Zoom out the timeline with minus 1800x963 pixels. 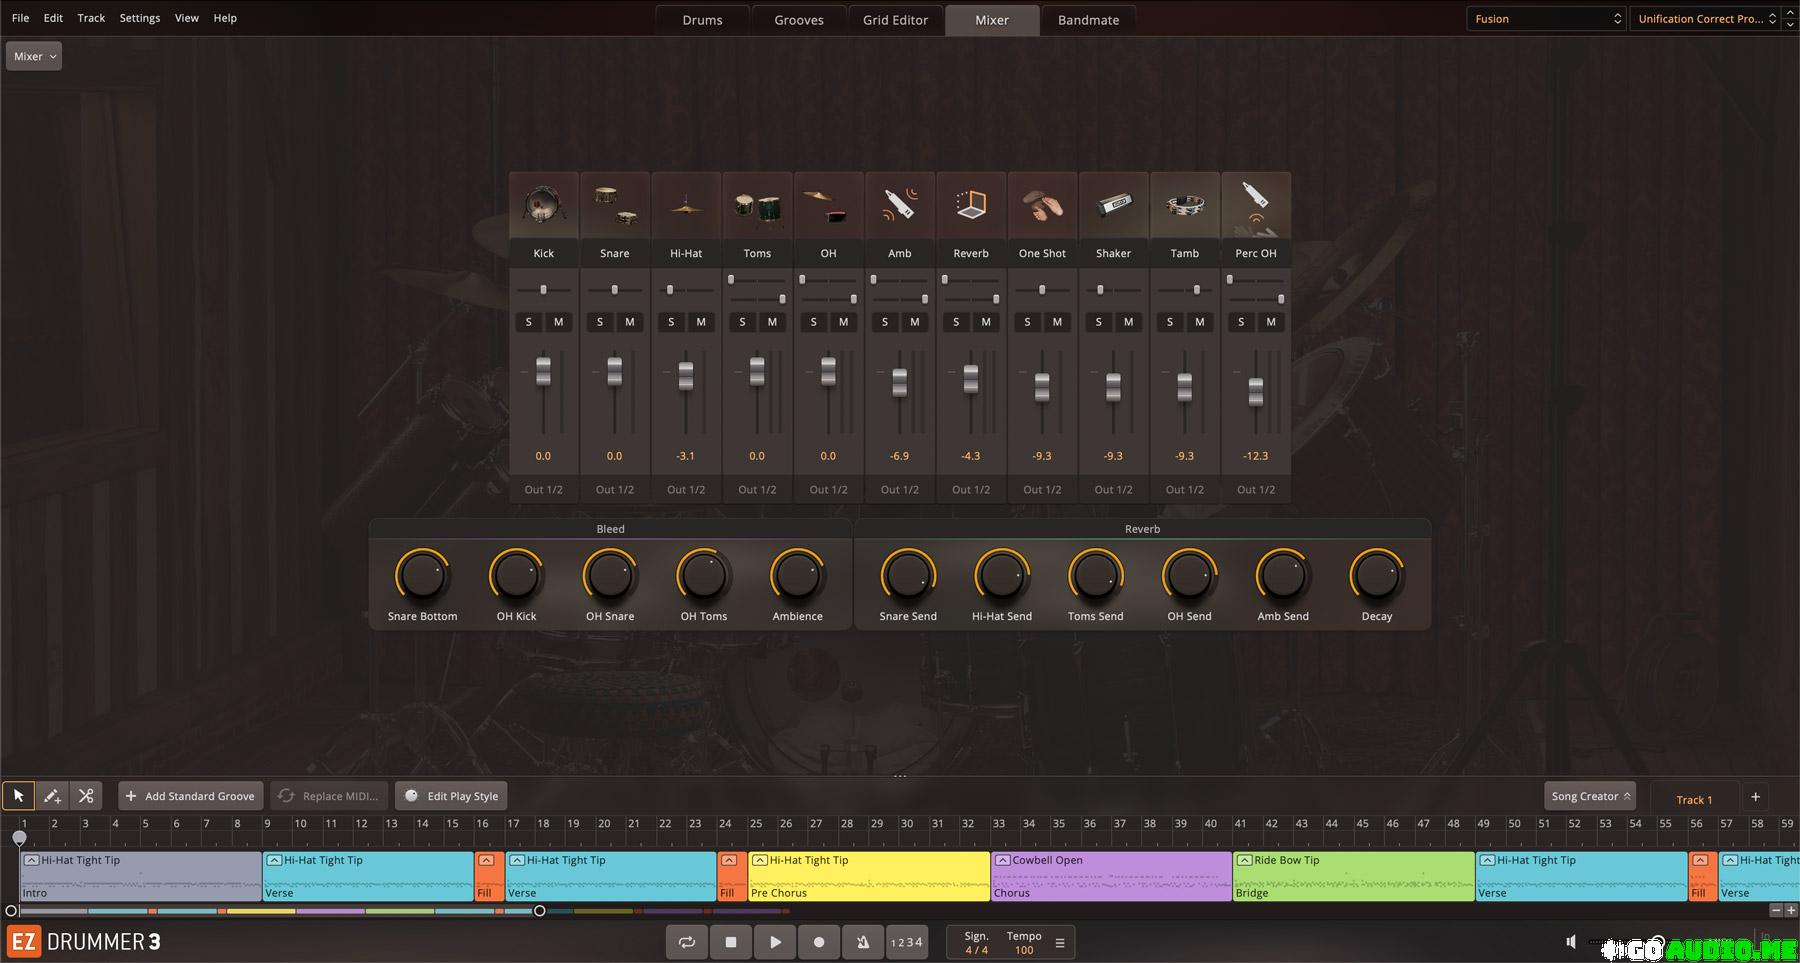point(1776,910)
